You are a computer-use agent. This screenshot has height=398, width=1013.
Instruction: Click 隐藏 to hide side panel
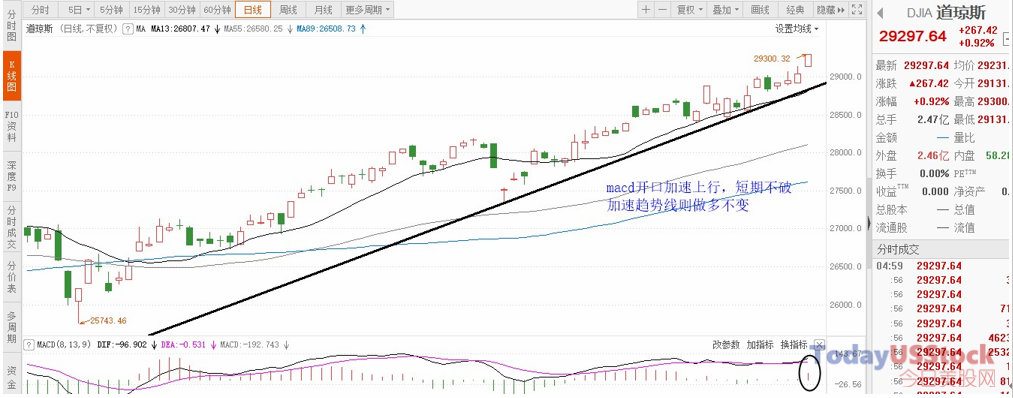(831, 10)
